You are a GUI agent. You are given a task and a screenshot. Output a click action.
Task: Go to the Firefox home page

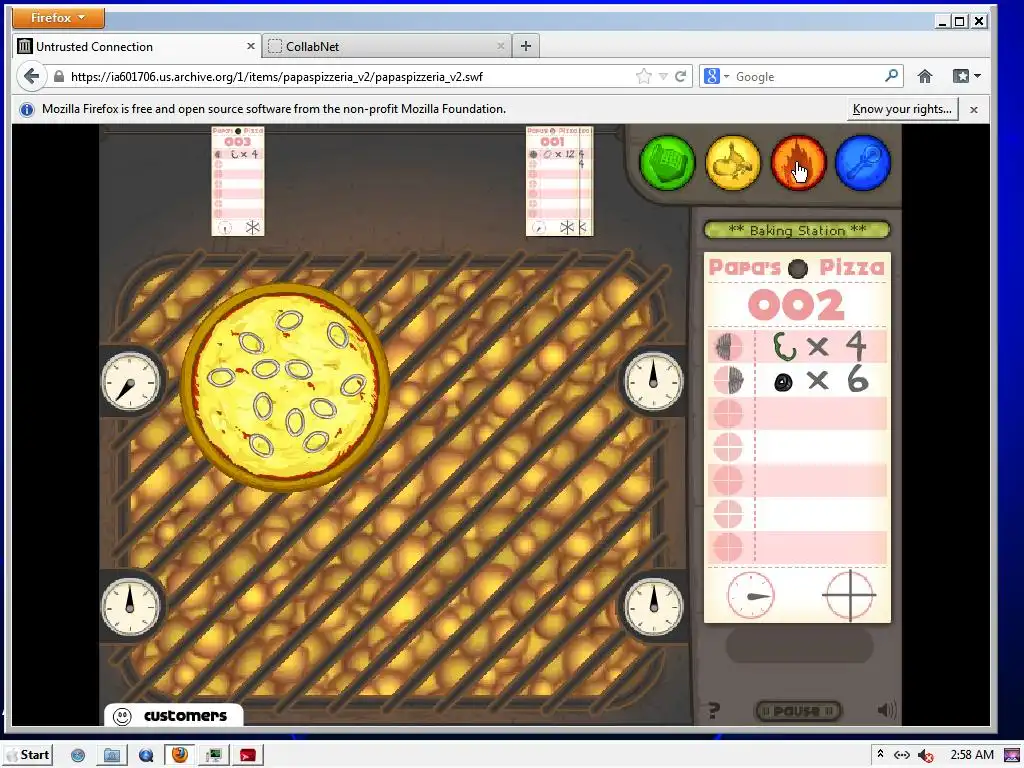pyautogui.click(x=925, y=76)
